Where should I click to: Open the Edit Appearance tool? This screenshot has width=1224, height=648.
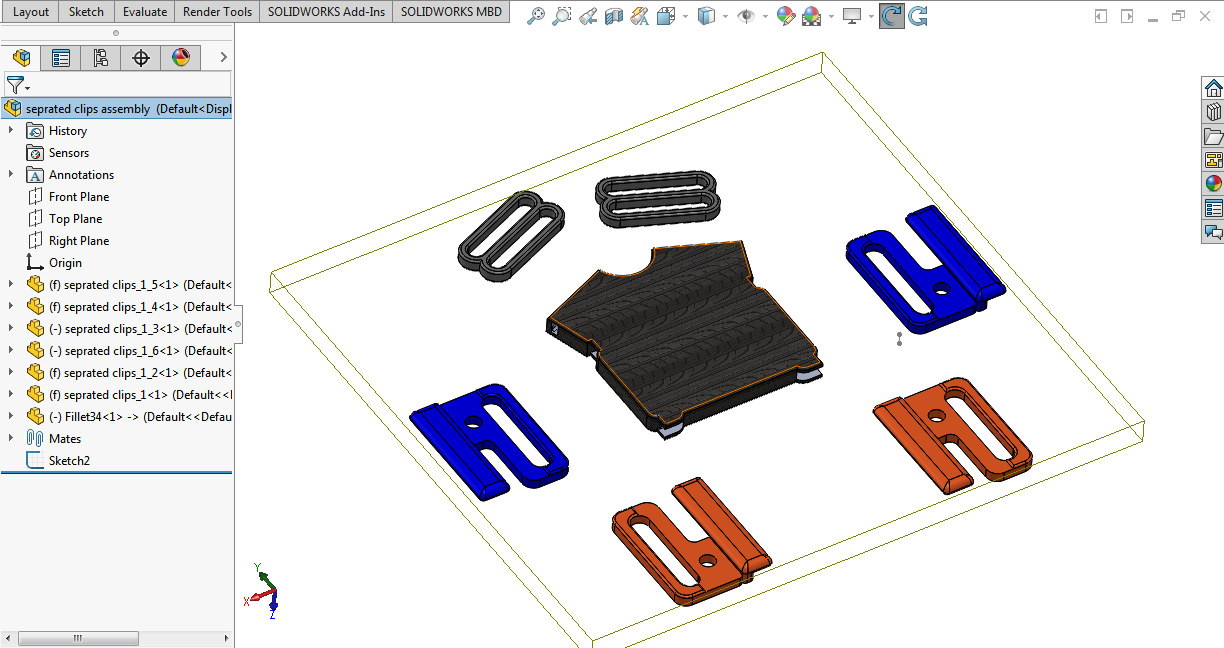click(x=786, y=16)
